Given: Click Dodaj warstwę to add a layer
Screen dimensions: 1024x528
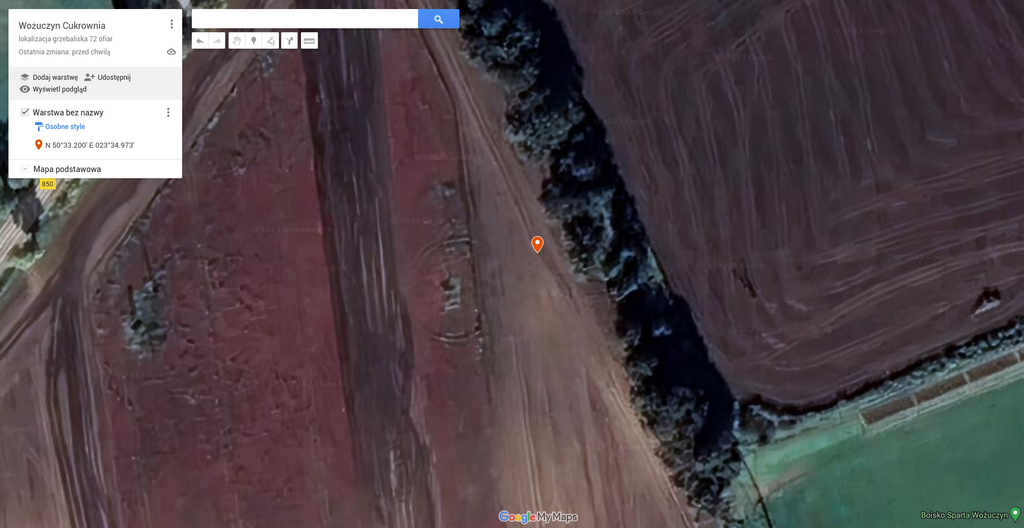Looking at the screenshot, I should point(54,77).
